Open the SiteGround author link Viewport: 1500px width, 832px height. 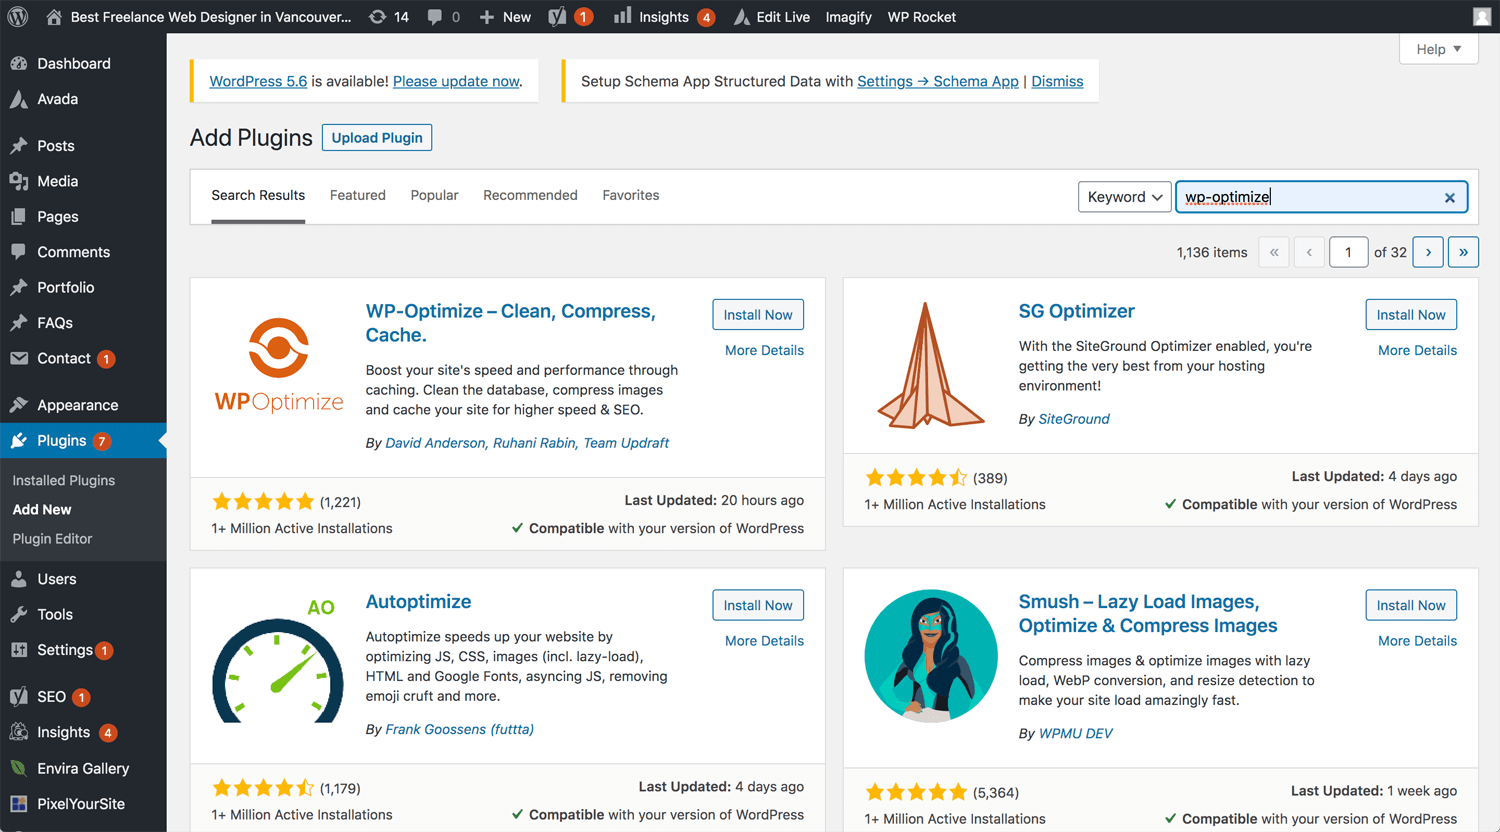click(1074, 419)
